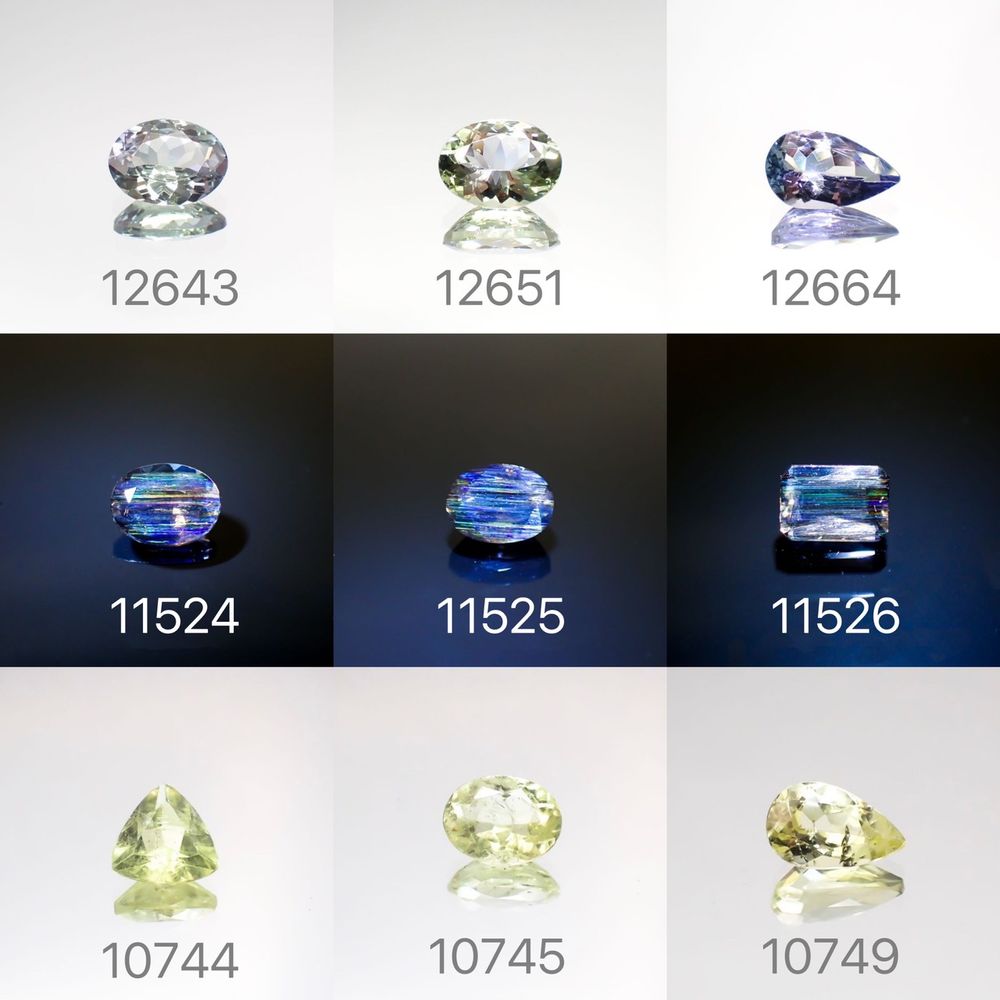
Task: Click the white 11526 label
Action: [835, 616]
